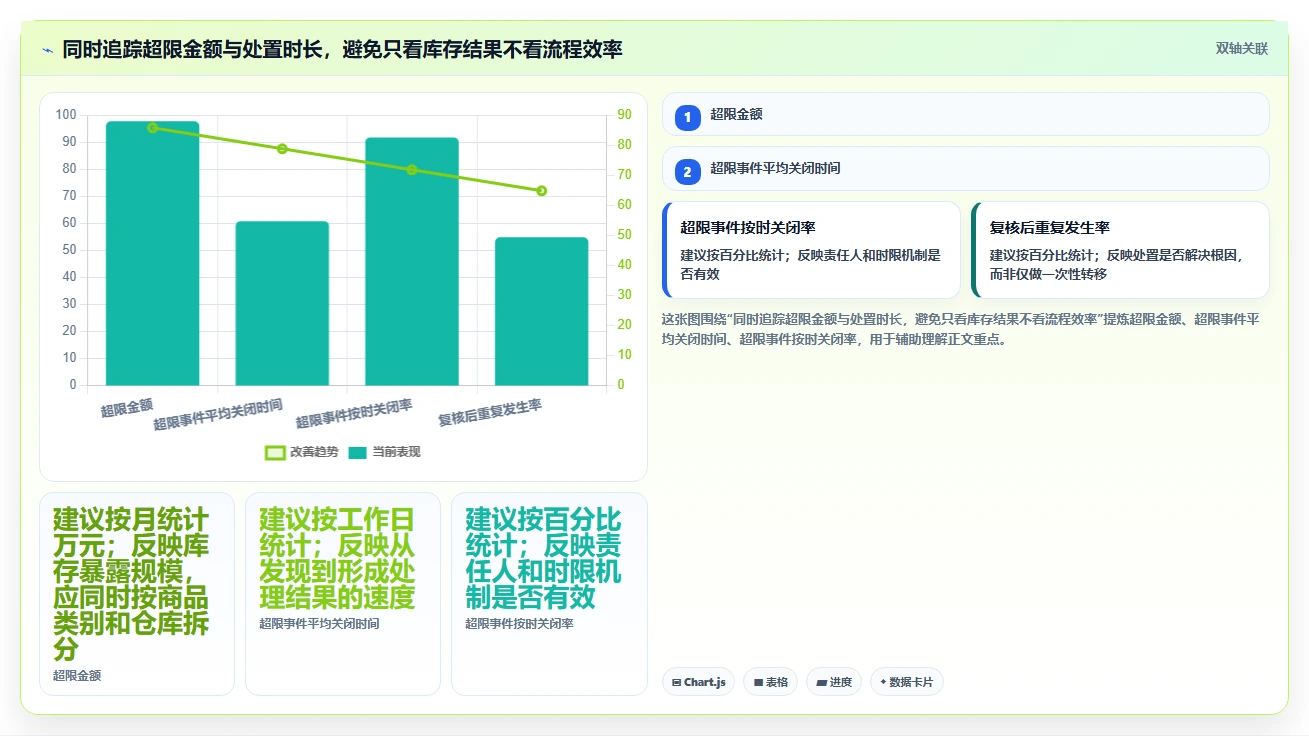Screen dimensions: 1309x736
Task: Click the 超限事件平均关闭时间 x-axis label
Action: (x=218, y=414)
